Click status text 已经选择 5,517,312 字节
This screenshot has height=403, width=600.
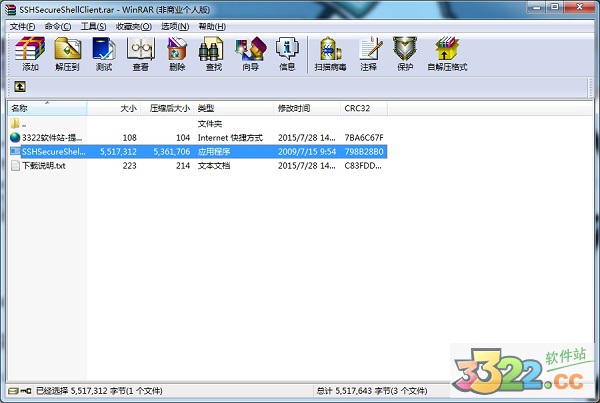tap(99, 391)
